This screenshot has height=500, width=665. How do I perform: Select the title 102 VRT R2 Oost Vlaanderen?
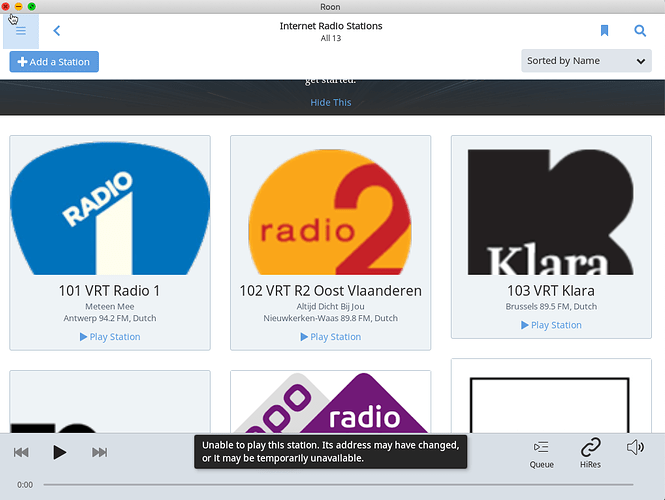point(330,291)
